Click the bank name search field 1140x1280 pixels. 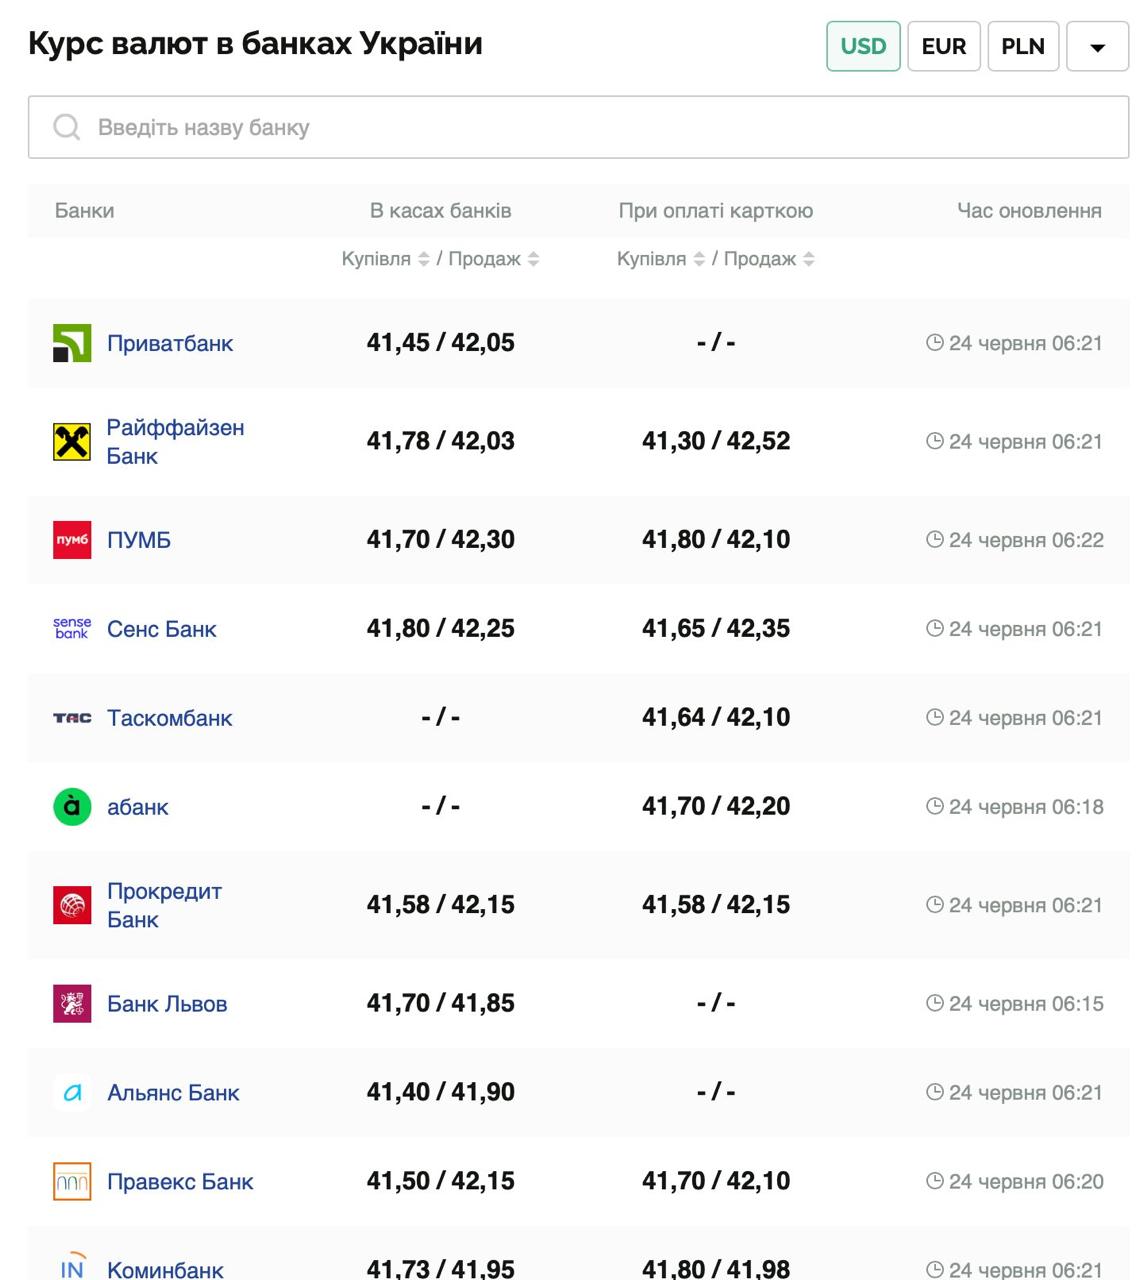578,127
